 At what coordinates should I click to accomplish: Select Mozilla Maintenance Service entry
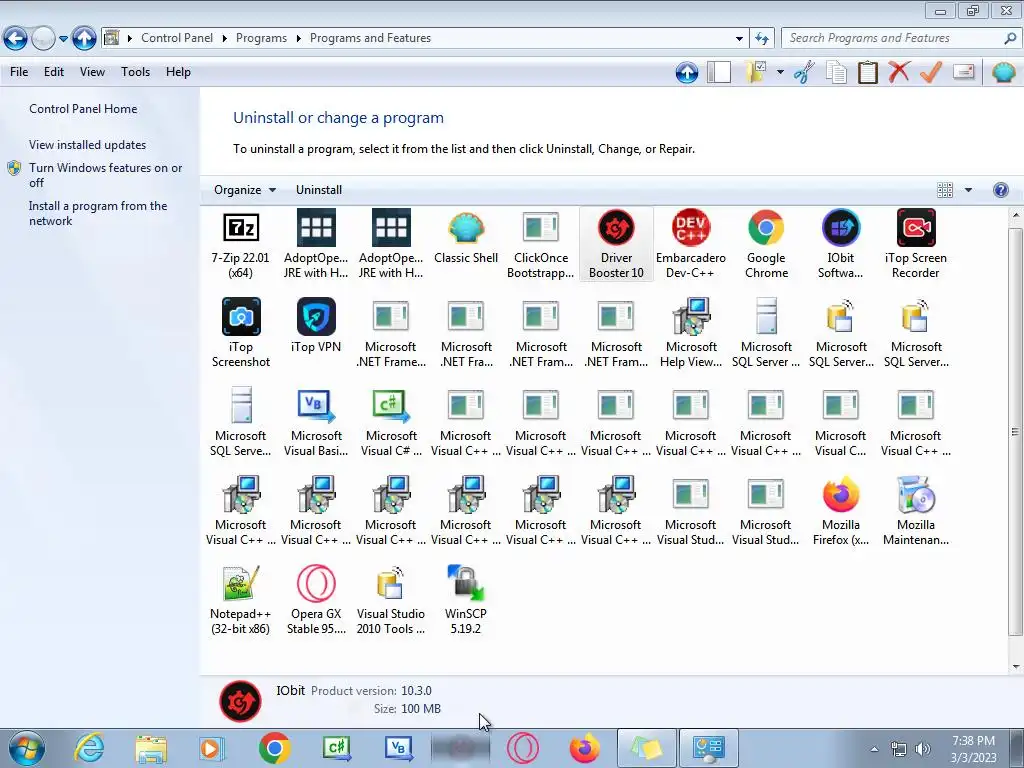coord(916,511)
